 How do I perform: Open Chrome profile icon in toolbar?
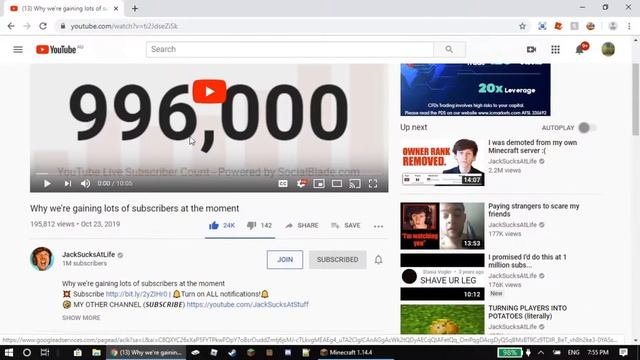[x=613, y=26]
